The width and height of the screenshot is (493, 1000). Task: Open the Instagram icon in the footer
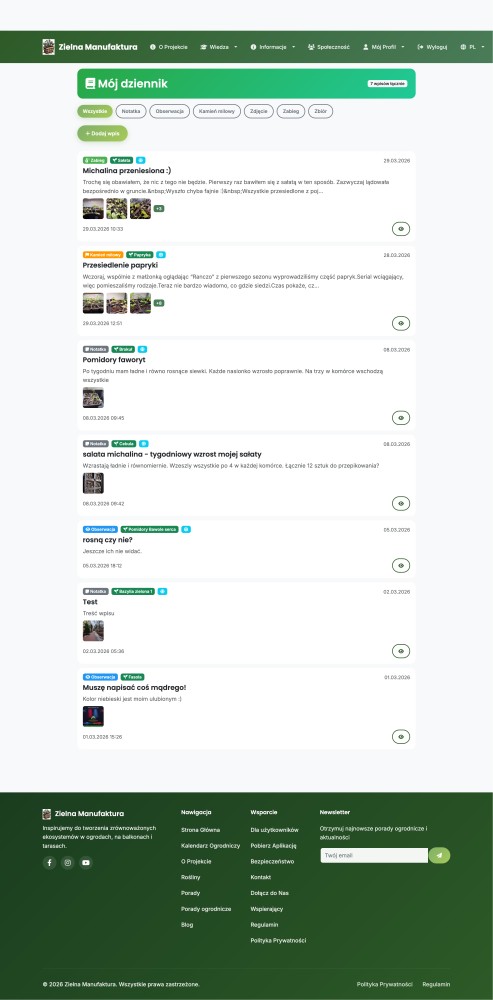68,863
